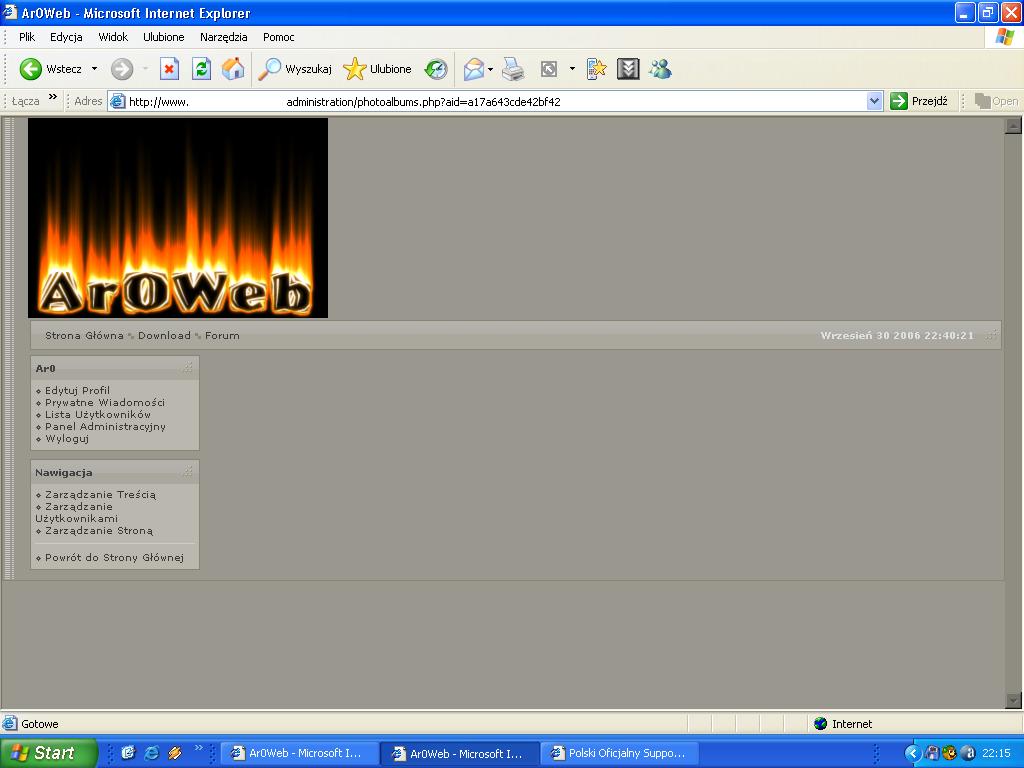Open Zarządzanie Użytkownikami link
This screenshot has width=1024, height=768.
(76, 513)
